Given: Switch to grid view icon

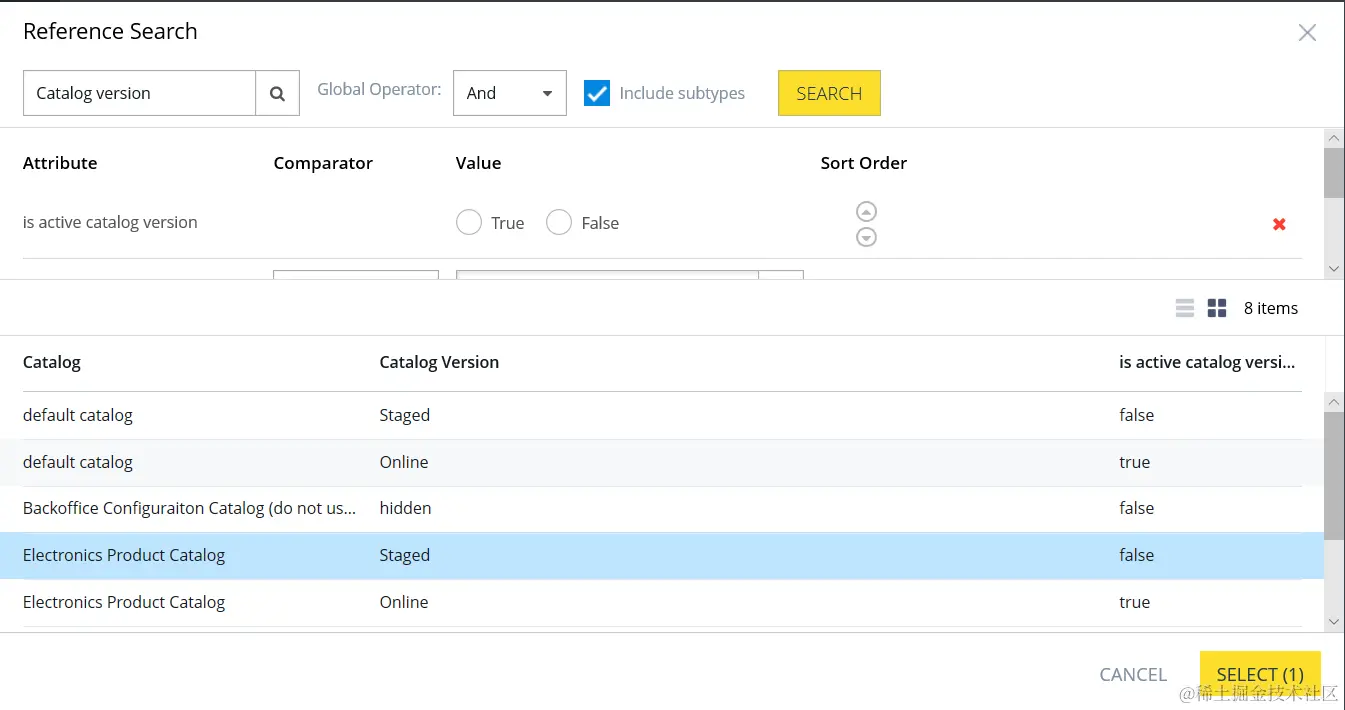Looking at the screenshot, I should (1217, 308).
